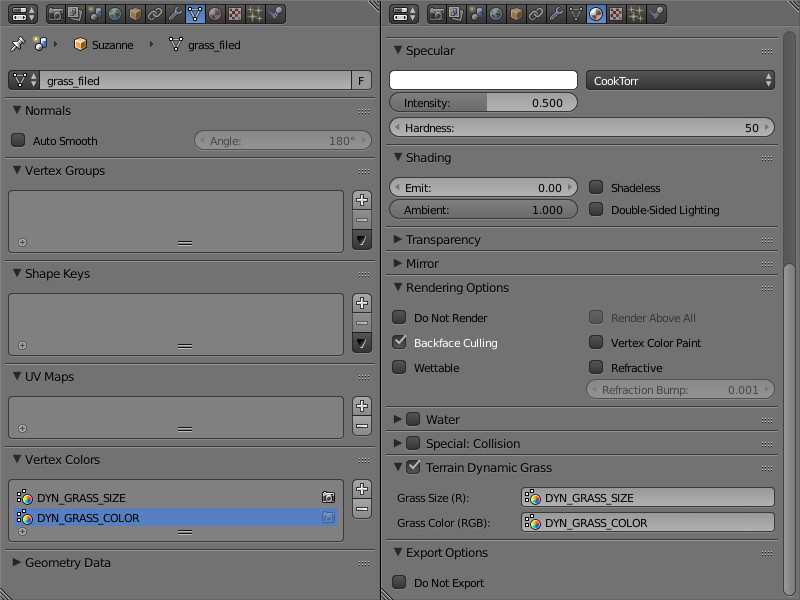This screenshot has width=800, height=600.
Task: Open World properties tab in left panel
Action: pyautogui.click(x=115, y=14)
